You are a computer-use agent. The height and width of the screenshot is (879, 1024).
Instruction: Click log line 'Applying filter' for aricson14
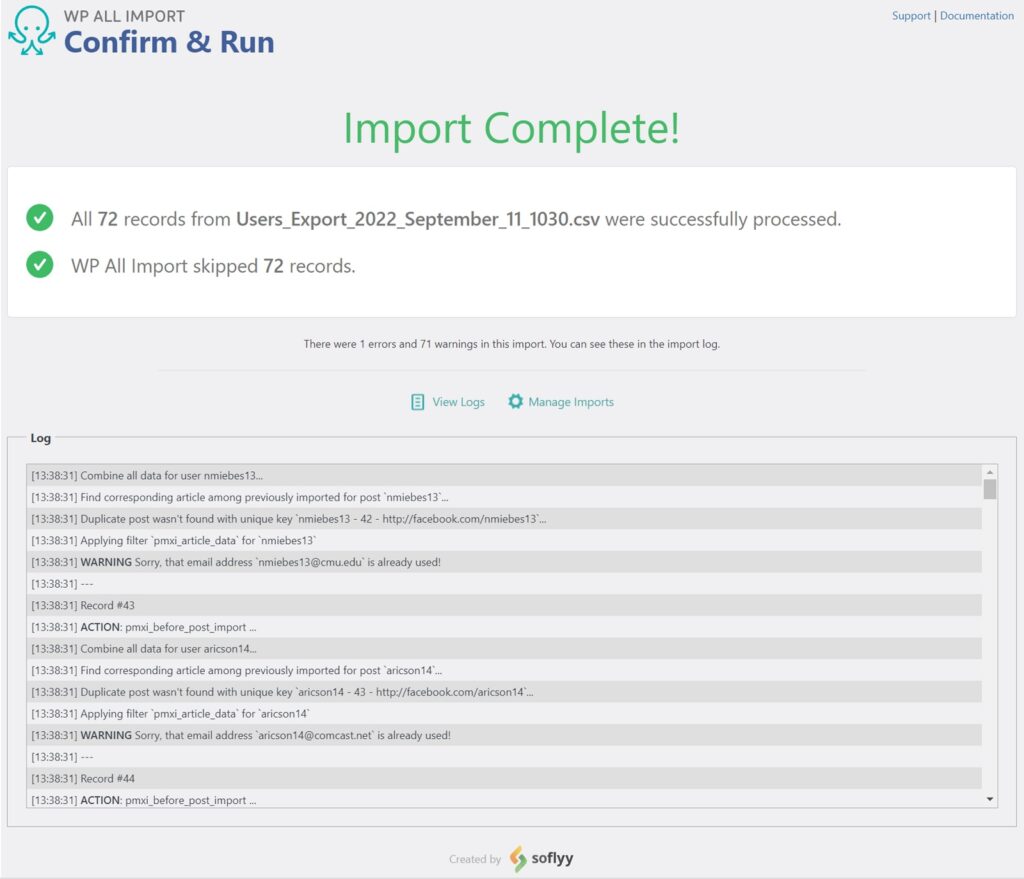pyautogui.click(x=504, y=713)
